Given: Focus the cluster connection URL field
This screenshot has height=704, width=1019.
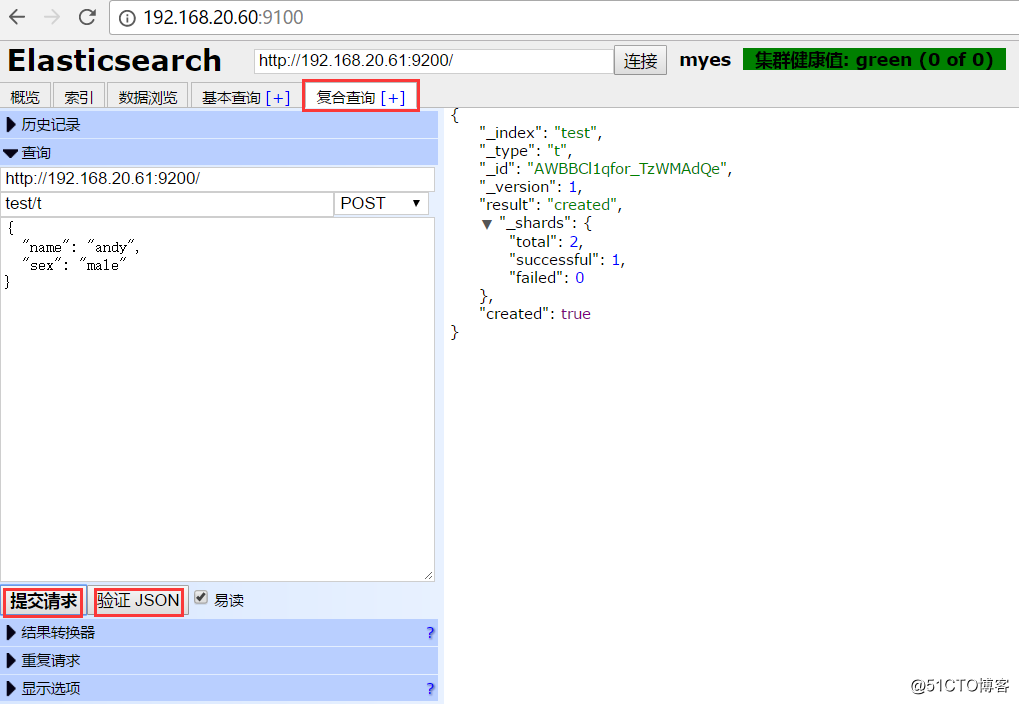Looking at the screenshot, I should 433,60.
